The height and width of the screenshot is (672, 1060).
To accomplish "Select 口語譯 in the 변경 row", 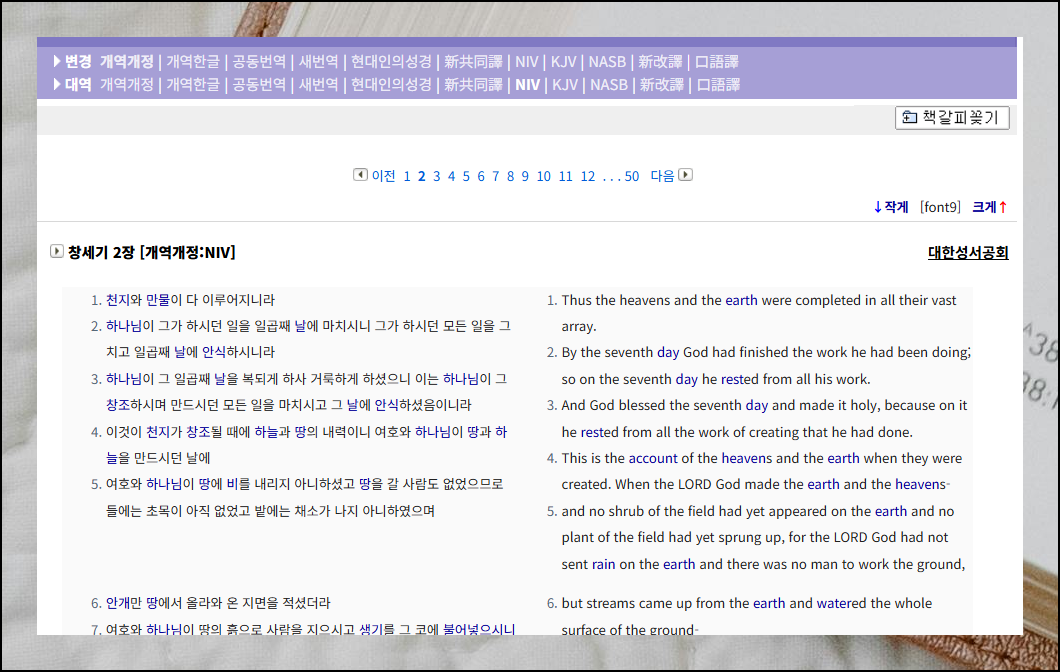I will 717,62.
